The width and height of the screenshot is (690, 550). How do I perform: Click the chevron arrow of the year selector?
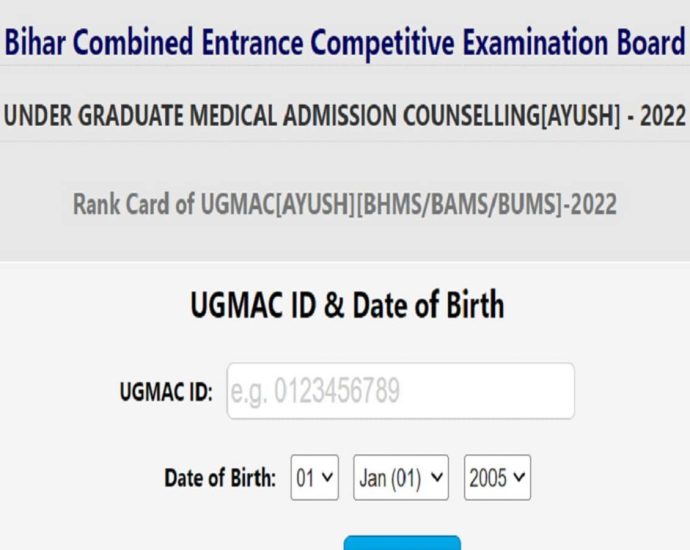tap(519, 478)
